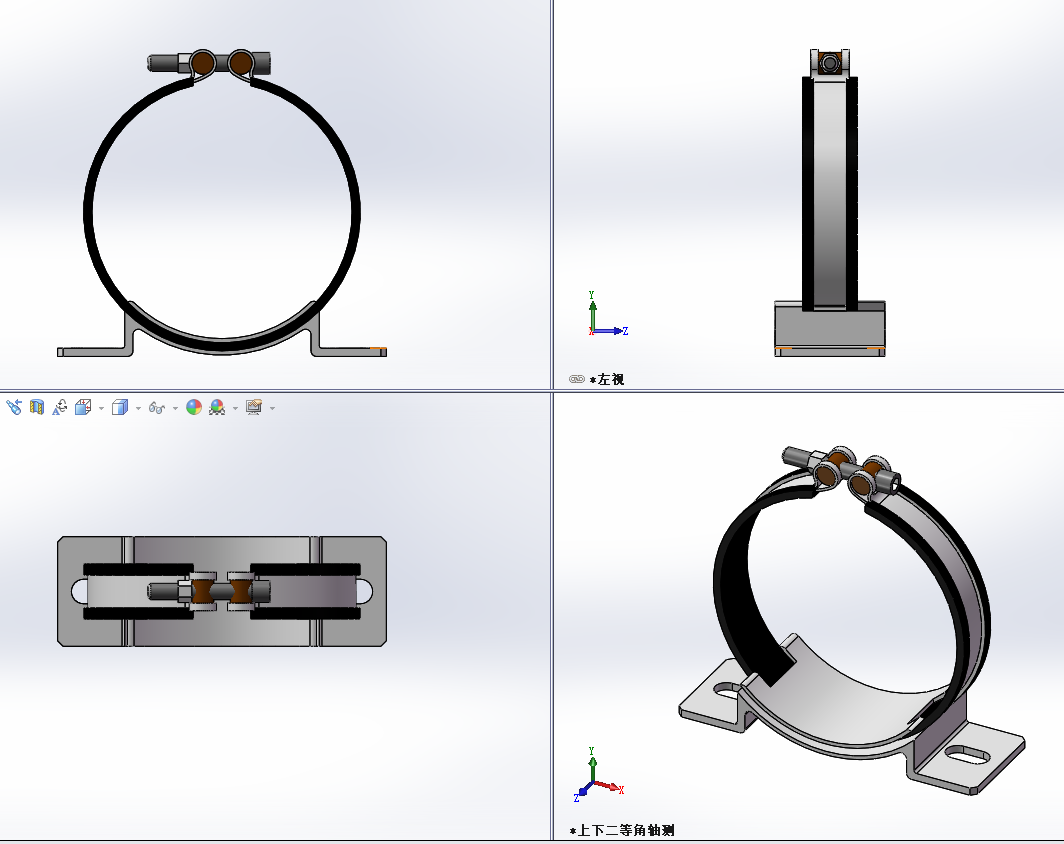The height and width of the screenshot is (844, 1064).
Task: Expand the Apply Scene dropdown arrow
Action: (x=235, y=408)
